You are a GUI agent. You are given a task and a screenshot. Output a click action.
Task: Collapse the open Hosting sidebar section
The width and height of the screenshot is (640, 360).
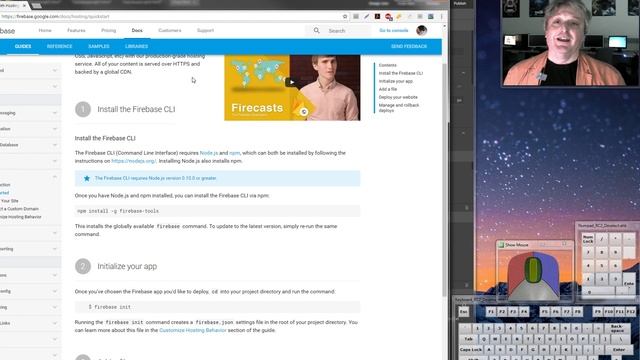pyautogui.click(x=55, y=177)
